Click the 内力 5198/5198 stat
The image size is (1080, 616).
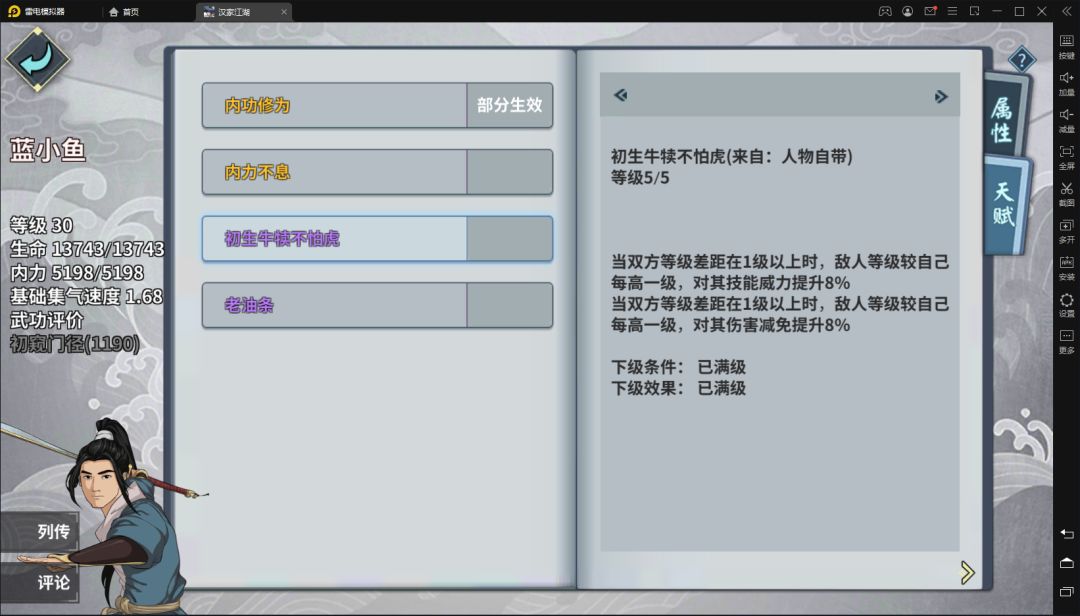77,272
